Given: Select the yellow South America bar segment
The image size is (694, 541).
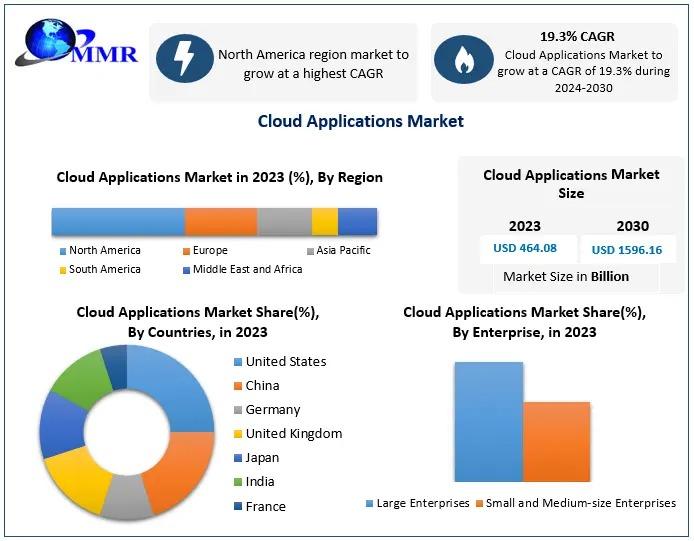Looking at the screenshot, I should pyautogui.click(x=325, y=221).
